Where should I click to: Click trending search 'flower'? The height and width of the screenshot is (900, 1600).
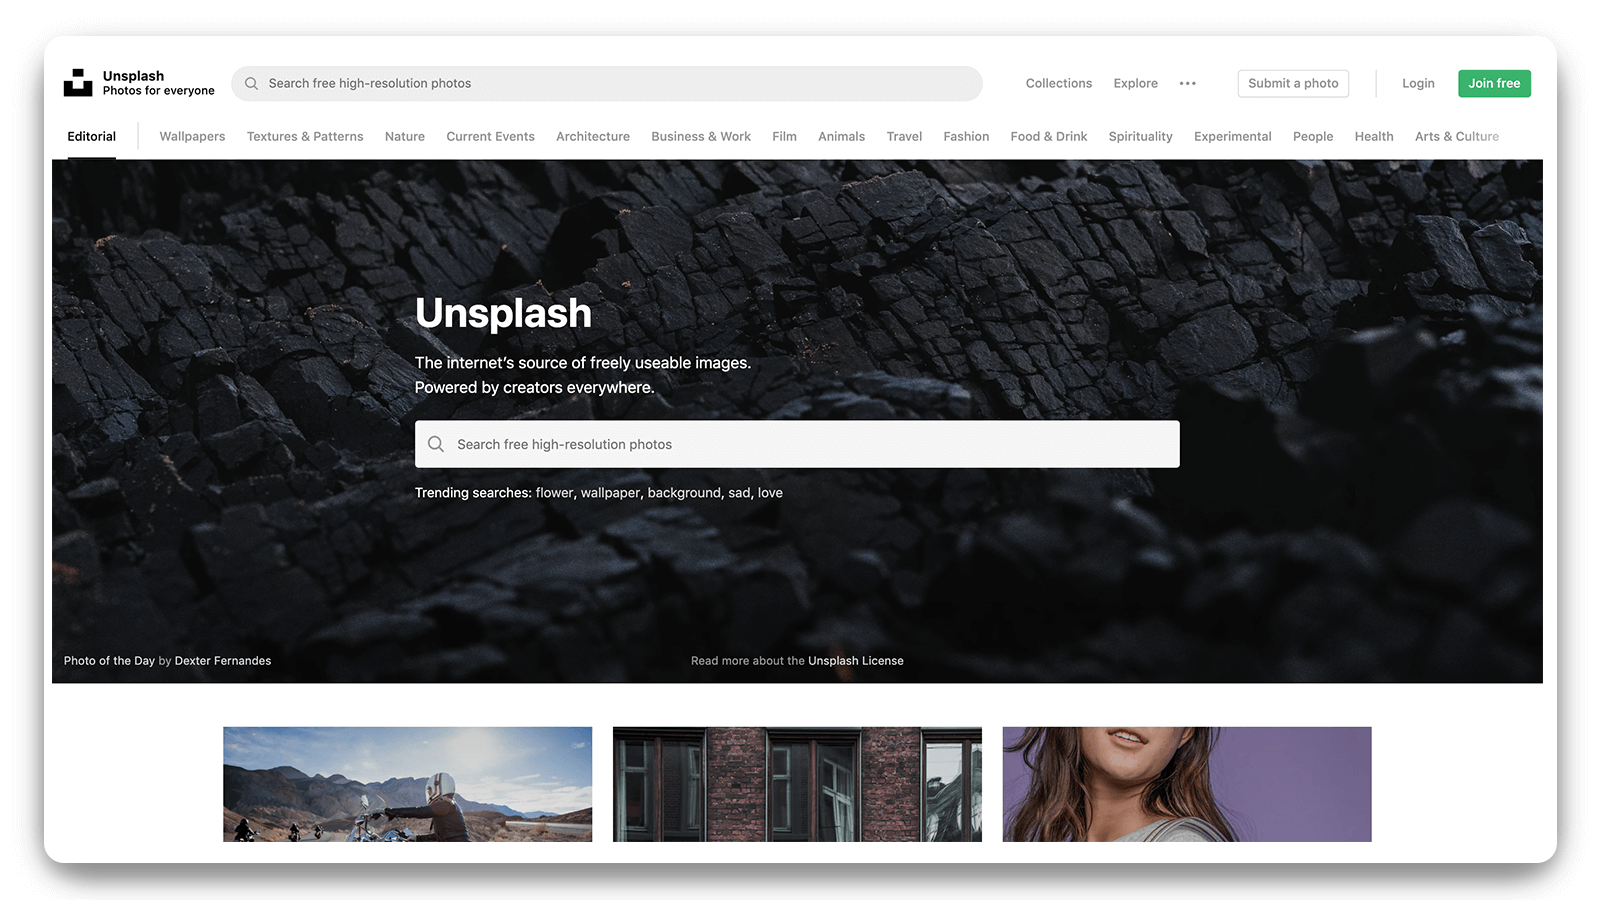555,493
